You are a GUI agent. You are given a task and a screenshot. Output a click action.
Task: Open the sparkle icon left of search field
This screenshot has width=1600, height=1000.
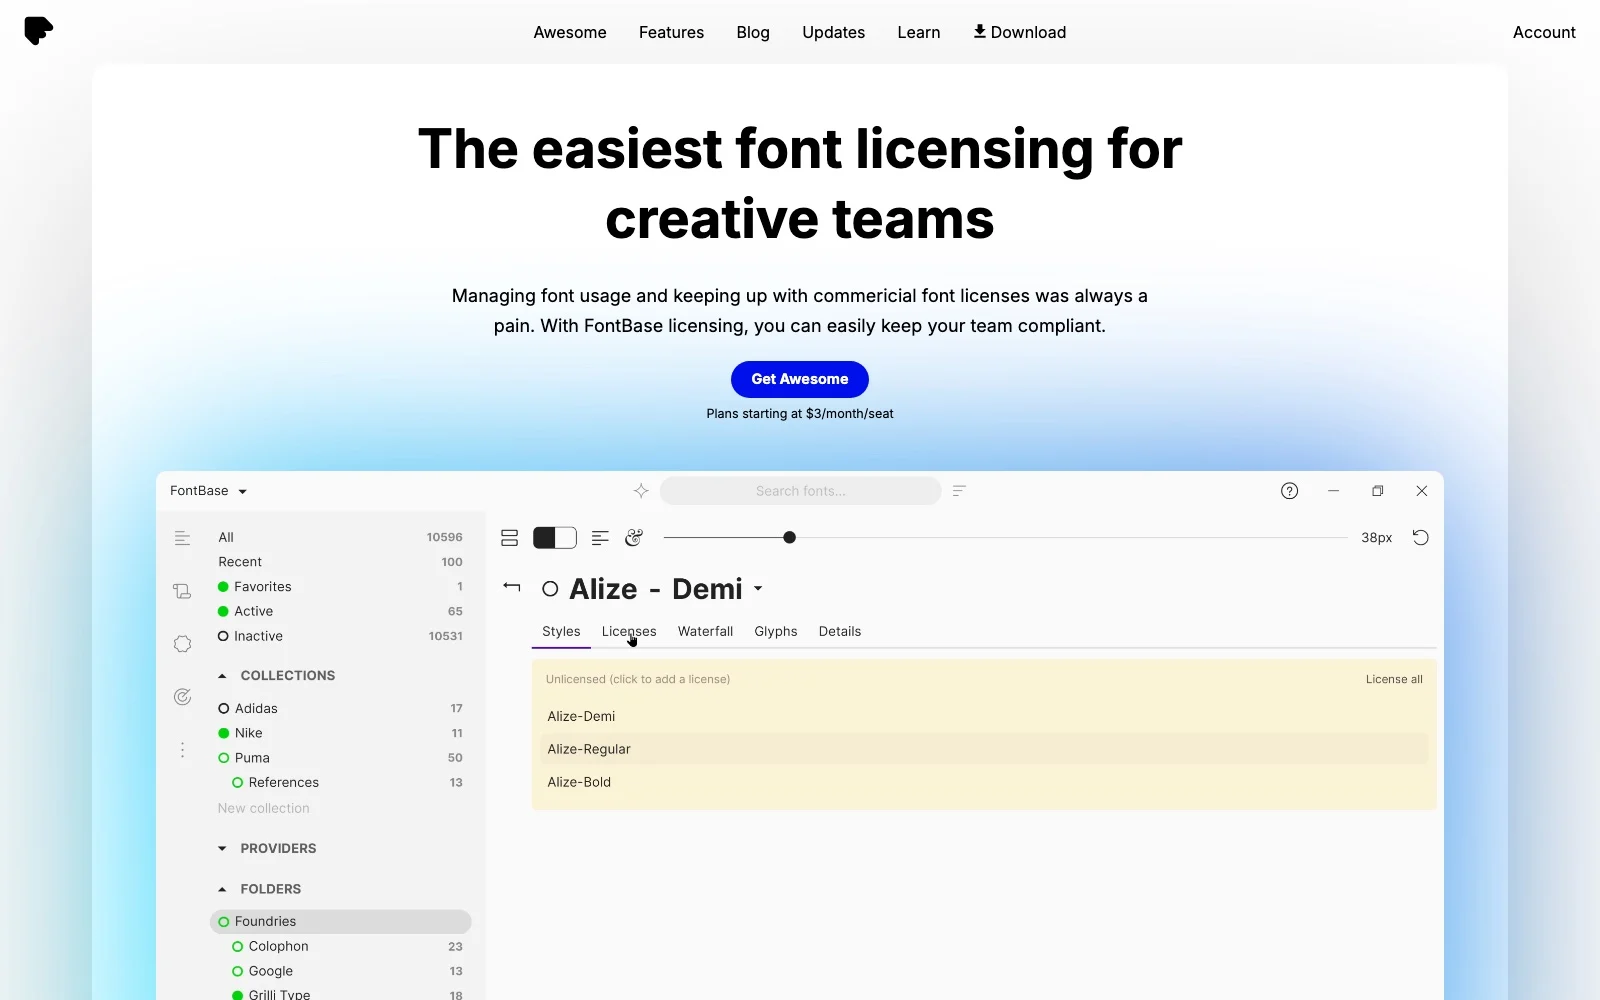click(641, 491)
